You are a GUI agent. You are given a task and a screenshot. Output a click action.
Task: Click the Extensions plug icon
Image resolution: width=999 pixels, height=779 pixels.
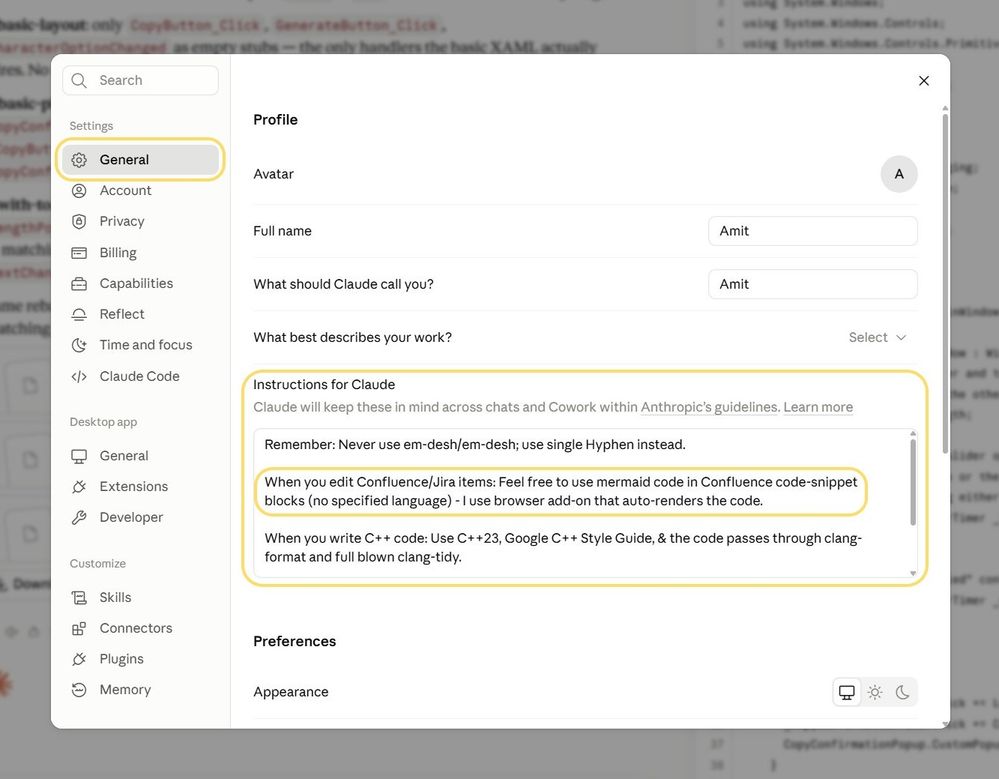point(79,487)
